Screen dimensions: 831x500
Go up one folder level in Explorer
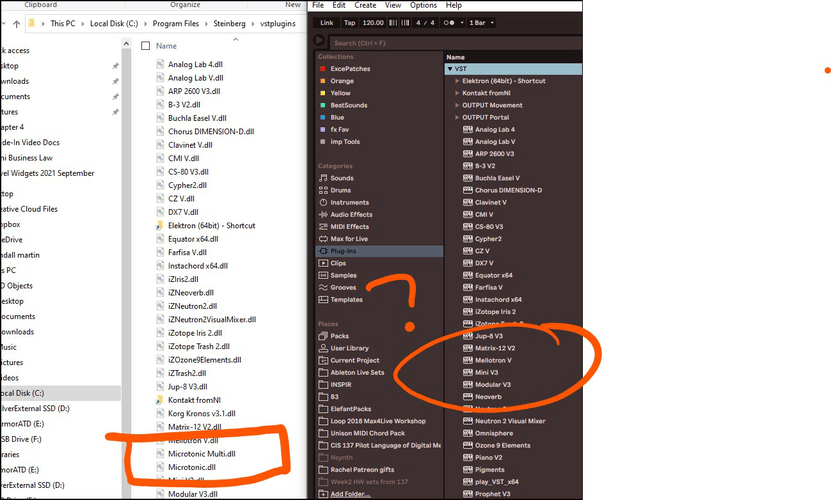click(16, 24)
